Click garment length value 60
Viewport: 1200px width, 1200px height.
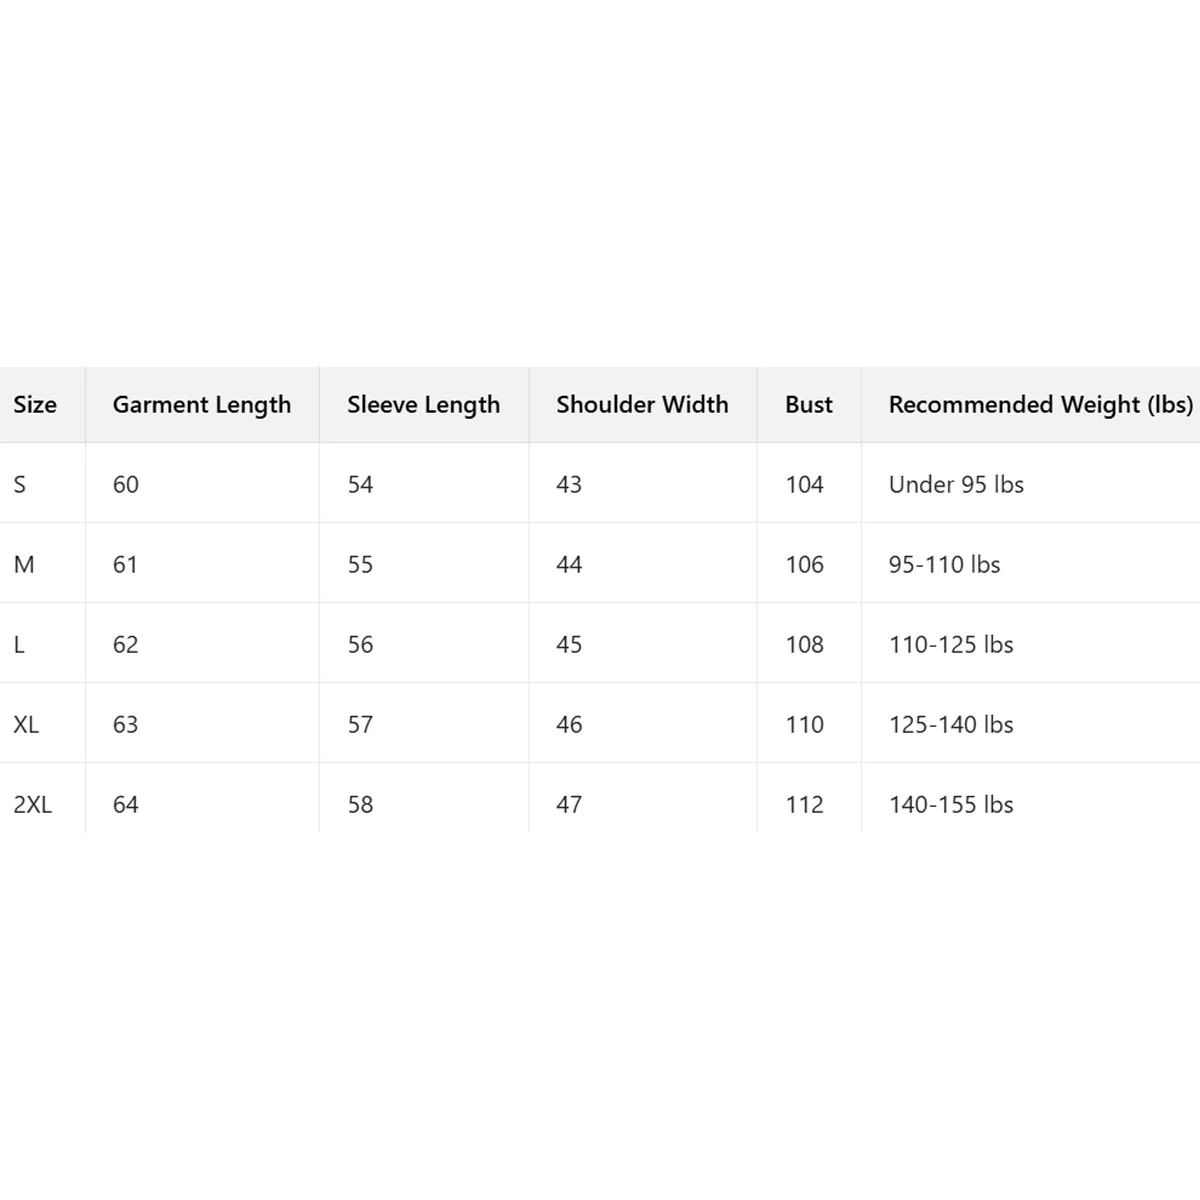tap(126, 485)
